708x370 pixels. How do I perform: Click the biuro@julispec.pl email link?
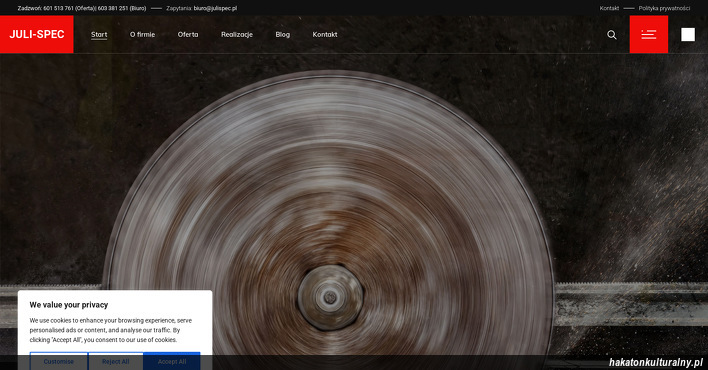point(215,8)
